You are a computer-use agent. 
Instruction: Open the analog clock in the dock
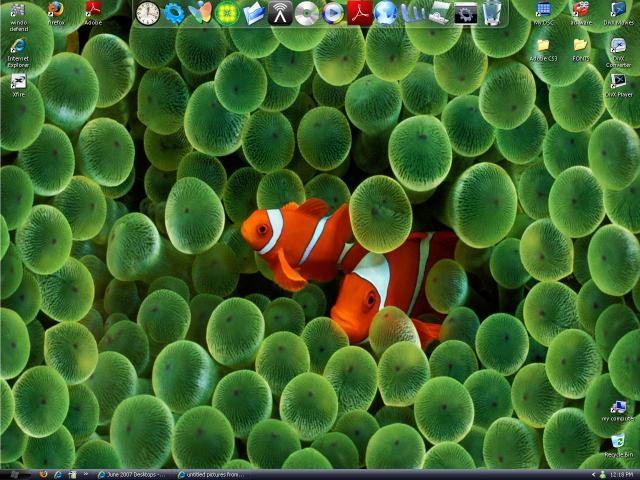(147, 13)
